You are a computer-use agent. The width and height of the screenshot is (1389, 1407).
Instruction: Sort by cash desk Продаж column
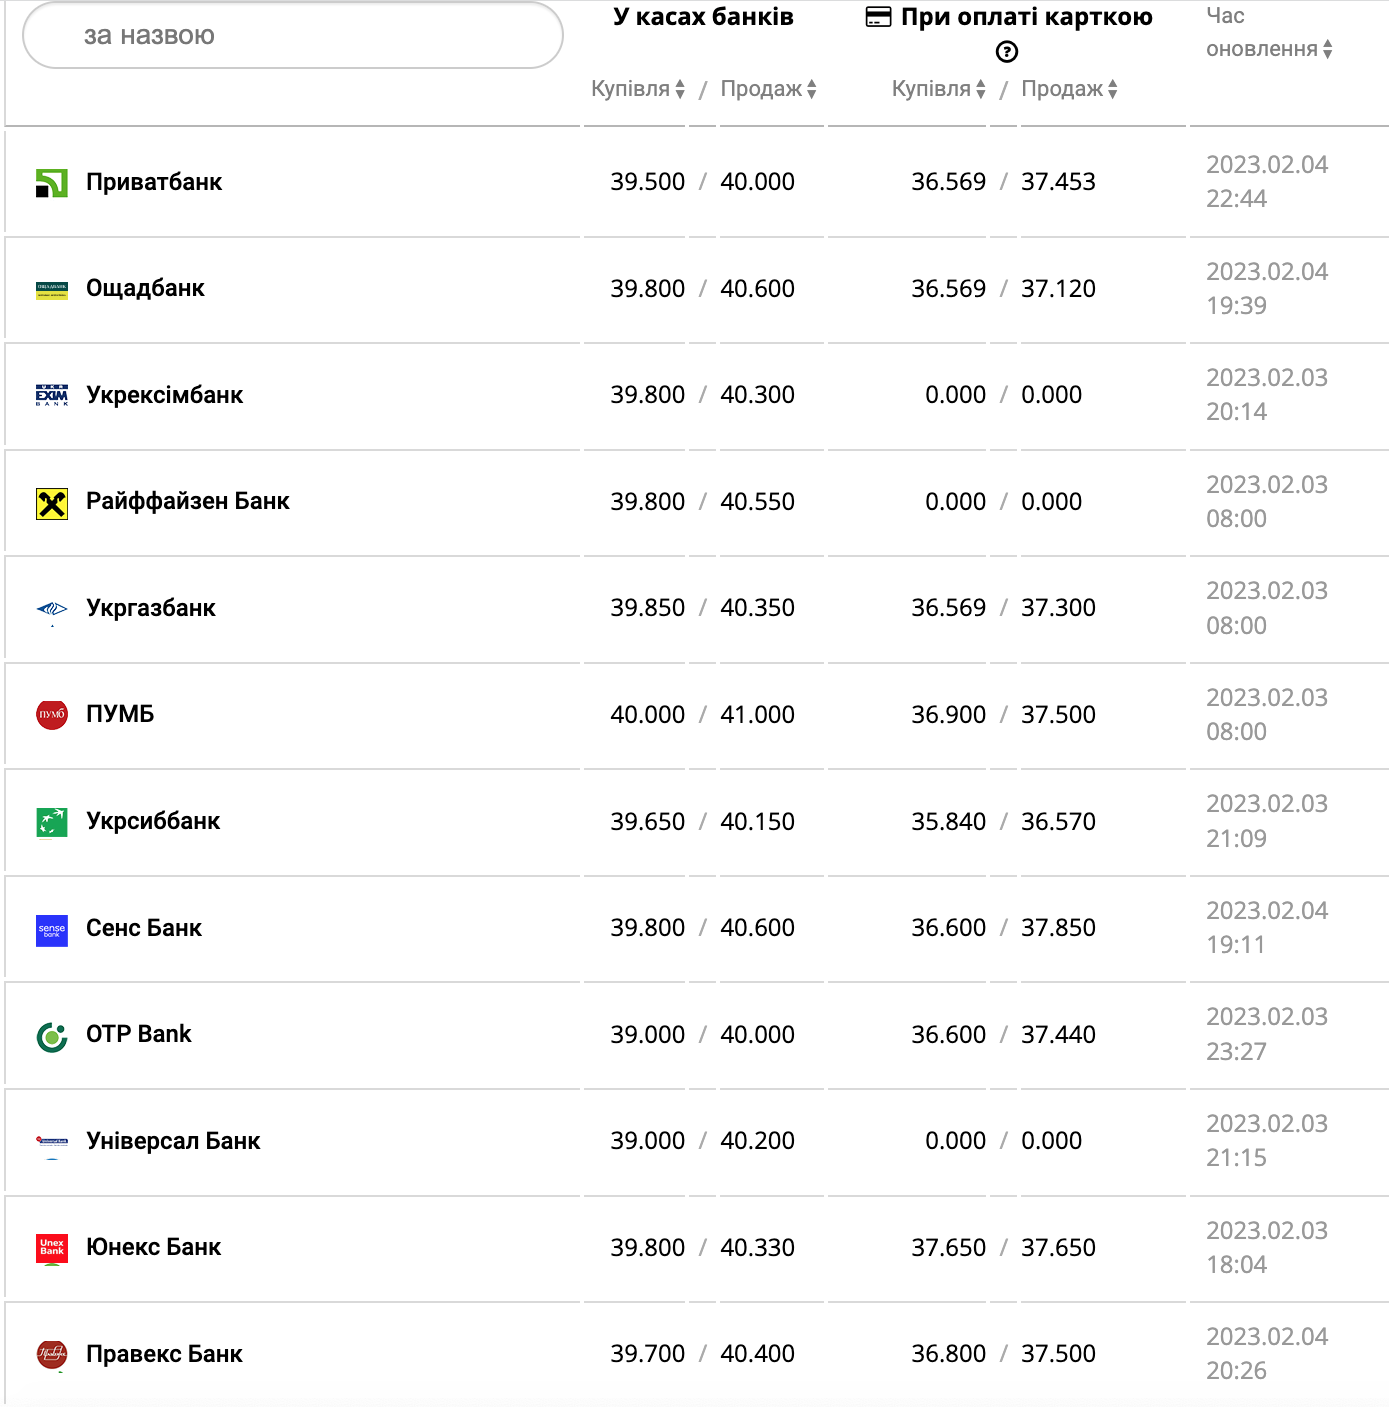768,89
